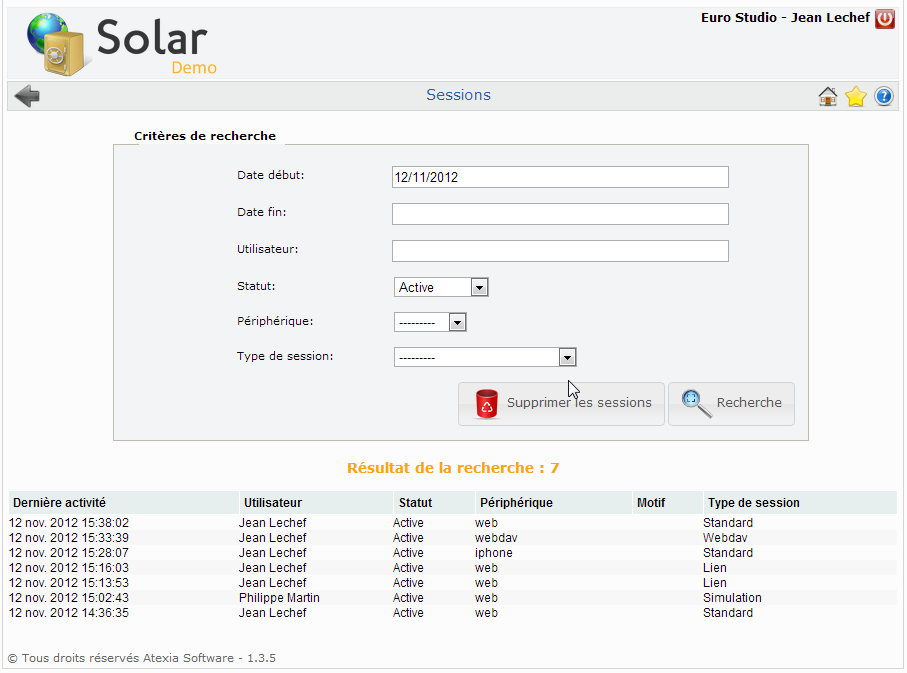Click the red trash bin icon
The height and width of the screenshot is (673, 907).
click(486, 403)
